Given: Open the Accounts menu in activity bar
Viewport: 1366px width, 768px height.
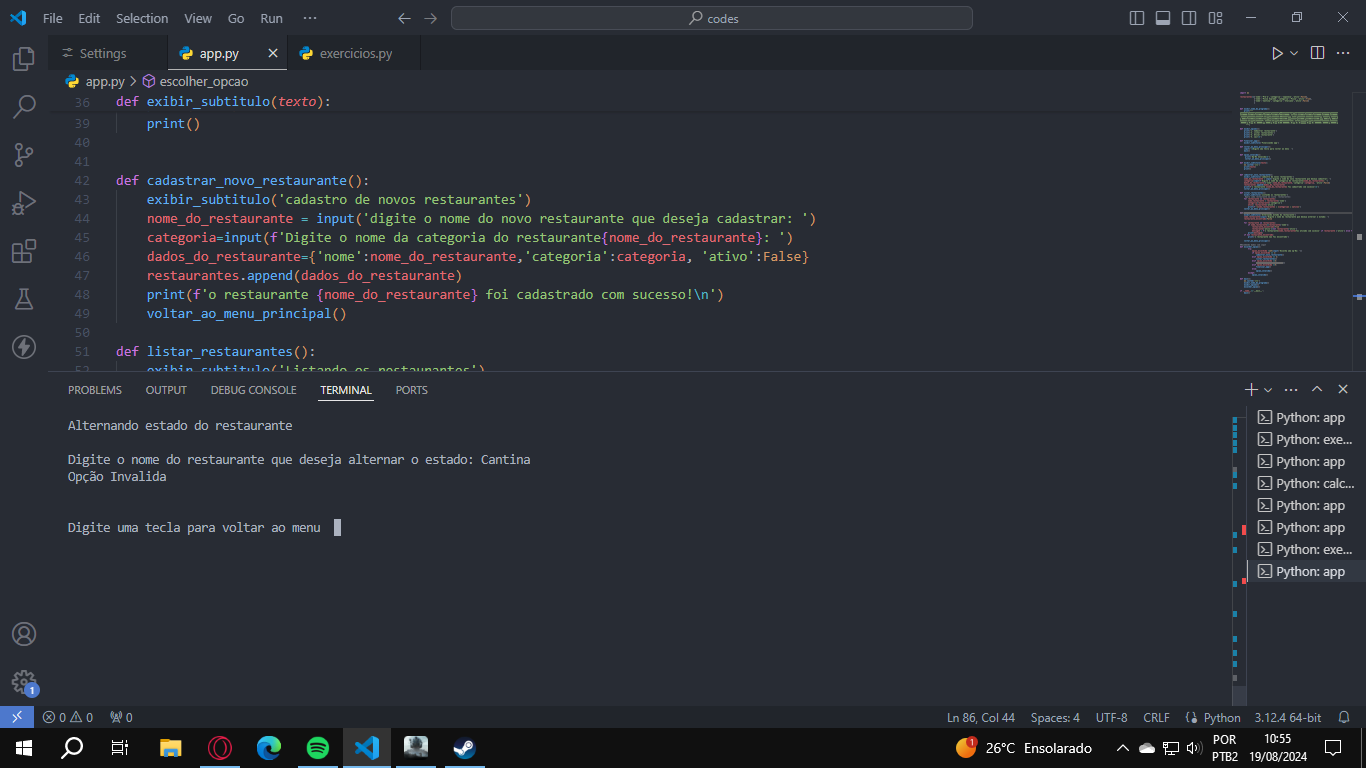Looking at the screenshot, I should pyautogui.click(x=24, y=634).
